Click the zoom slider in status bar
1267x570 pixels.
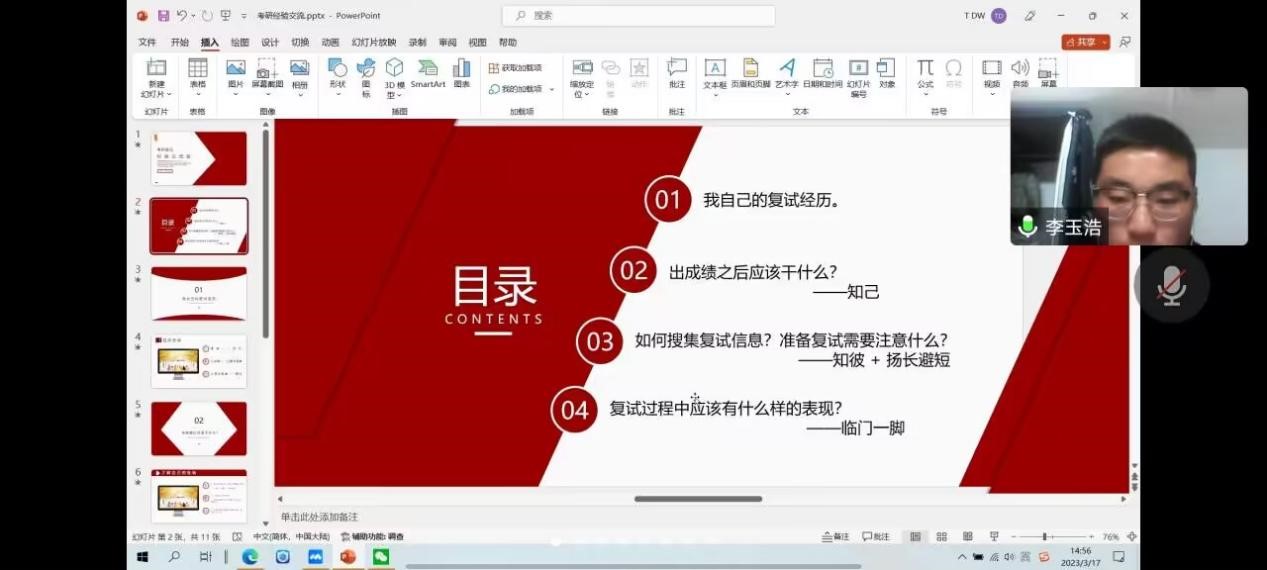point(1045,537)
